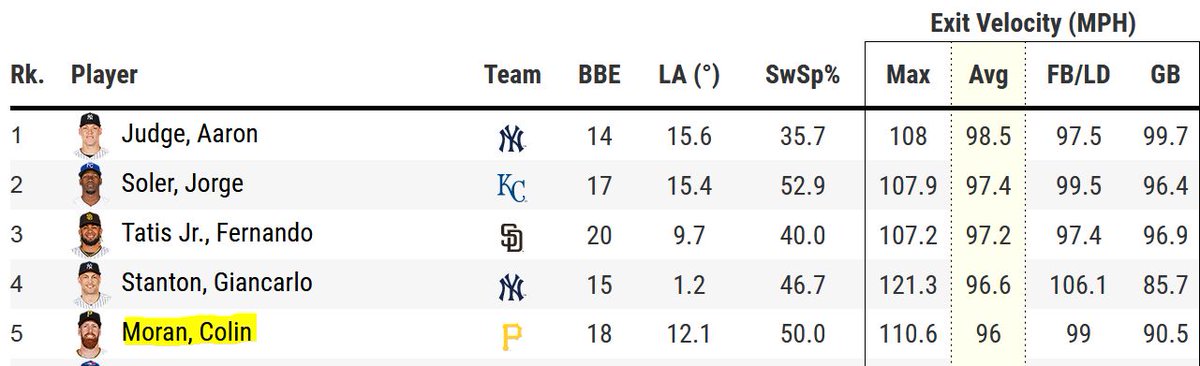This screenshot has height=366, width=1200.
Task: Sort by the BBE column header
Action: pyautogui.click(x=599, y=75)
